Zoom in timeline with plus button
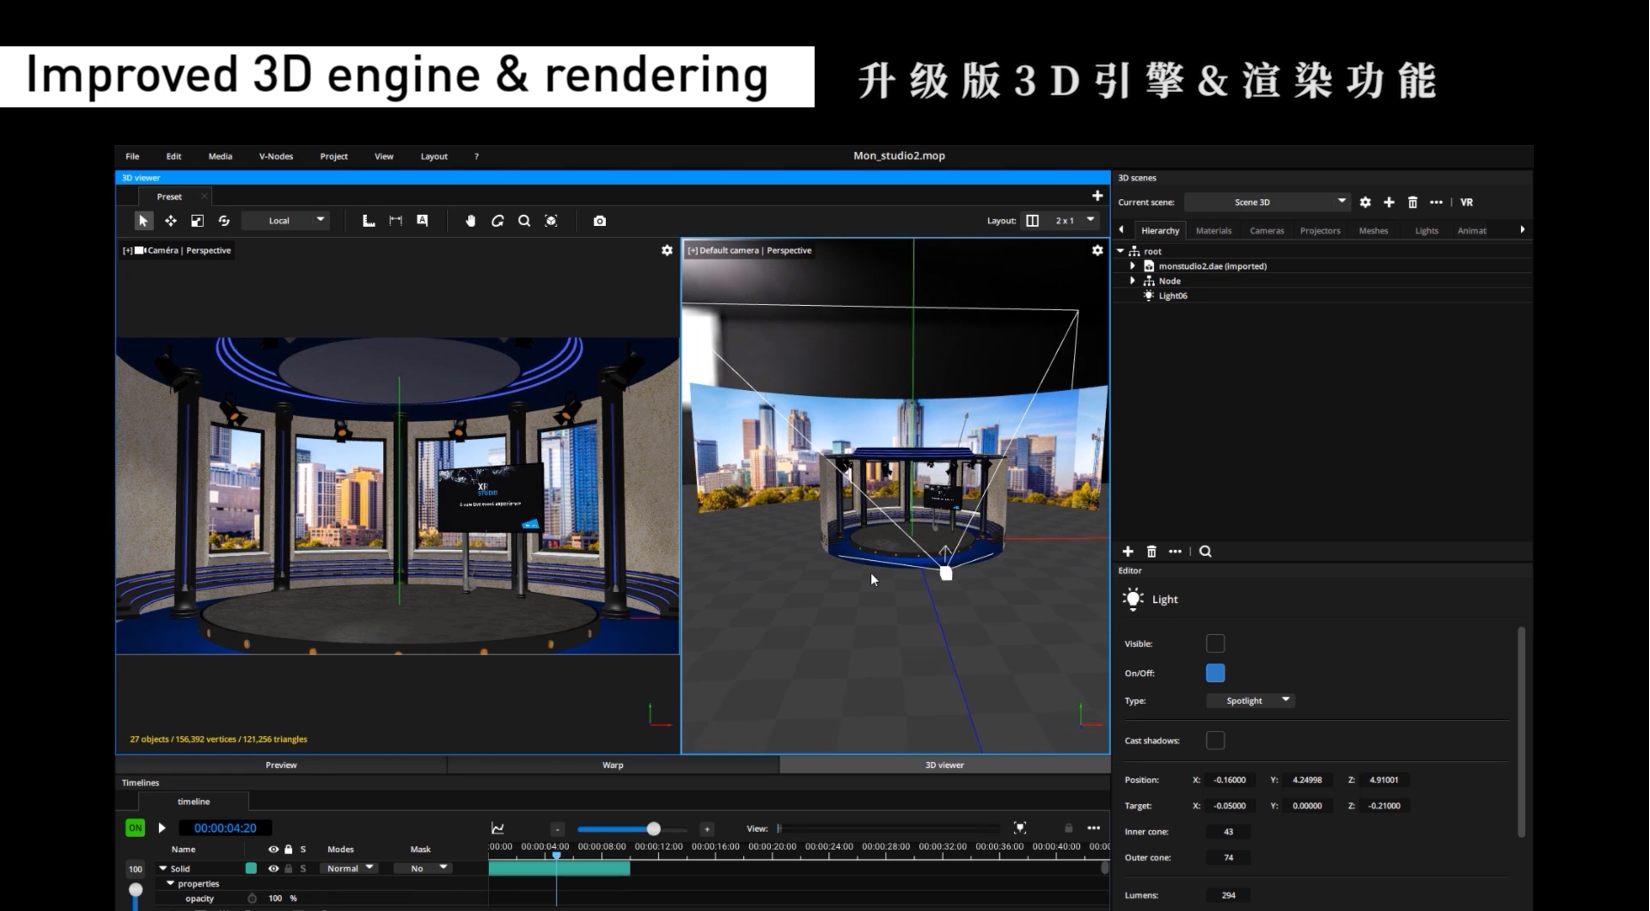The width and height of the screenshot is (1650, 911). click(x=707, y=829)
